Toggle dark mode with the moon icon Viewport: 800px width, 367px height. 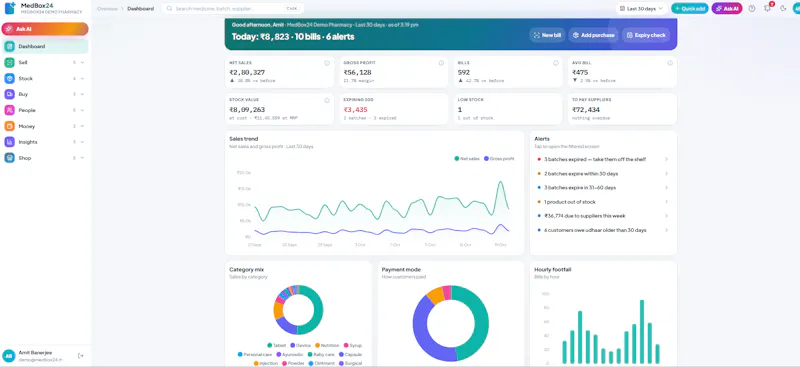784,8
